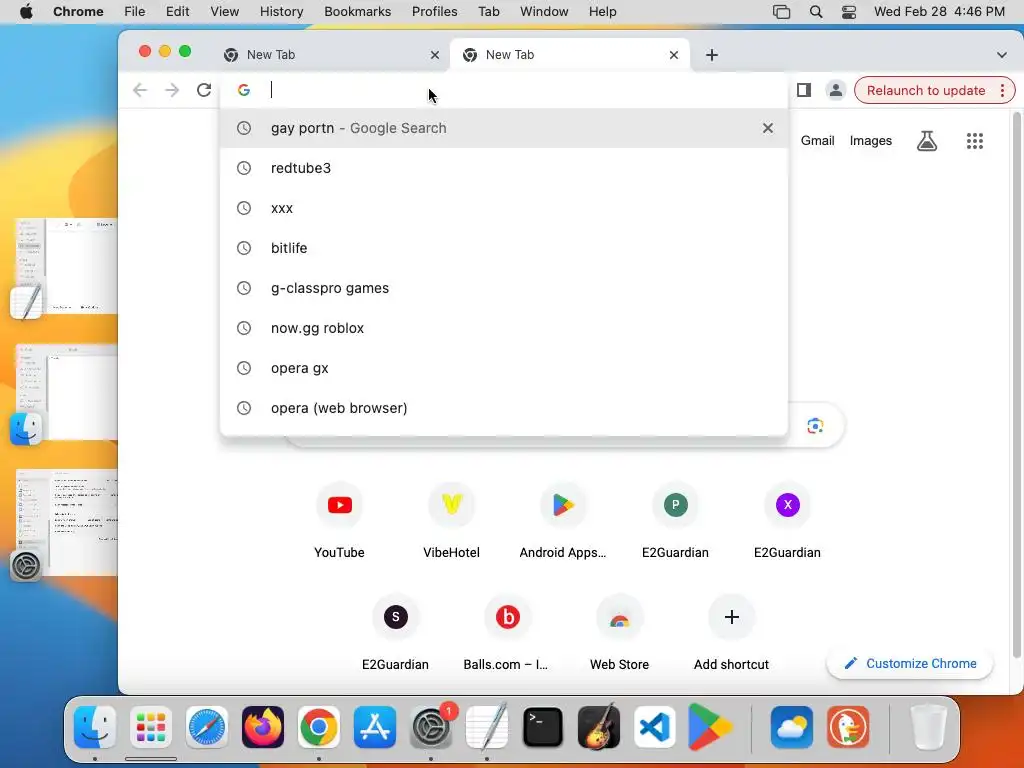Image resolution: width=1024 pixels, height=768 pixels.
Task: Open Spotlight search in the menu bar
Action: (816, 12)
